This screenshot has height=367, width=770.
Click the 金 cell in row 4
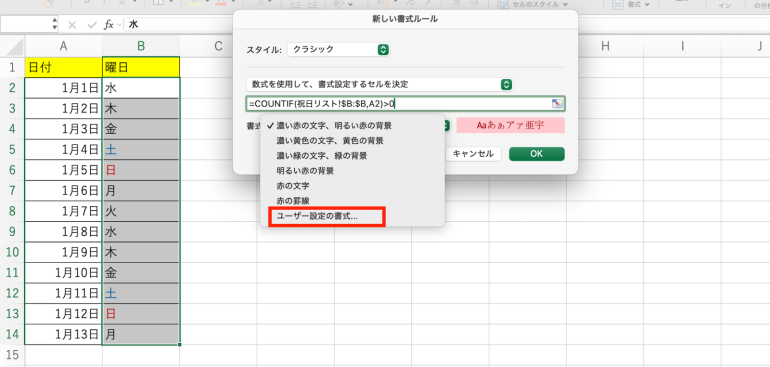click(141, 129)
